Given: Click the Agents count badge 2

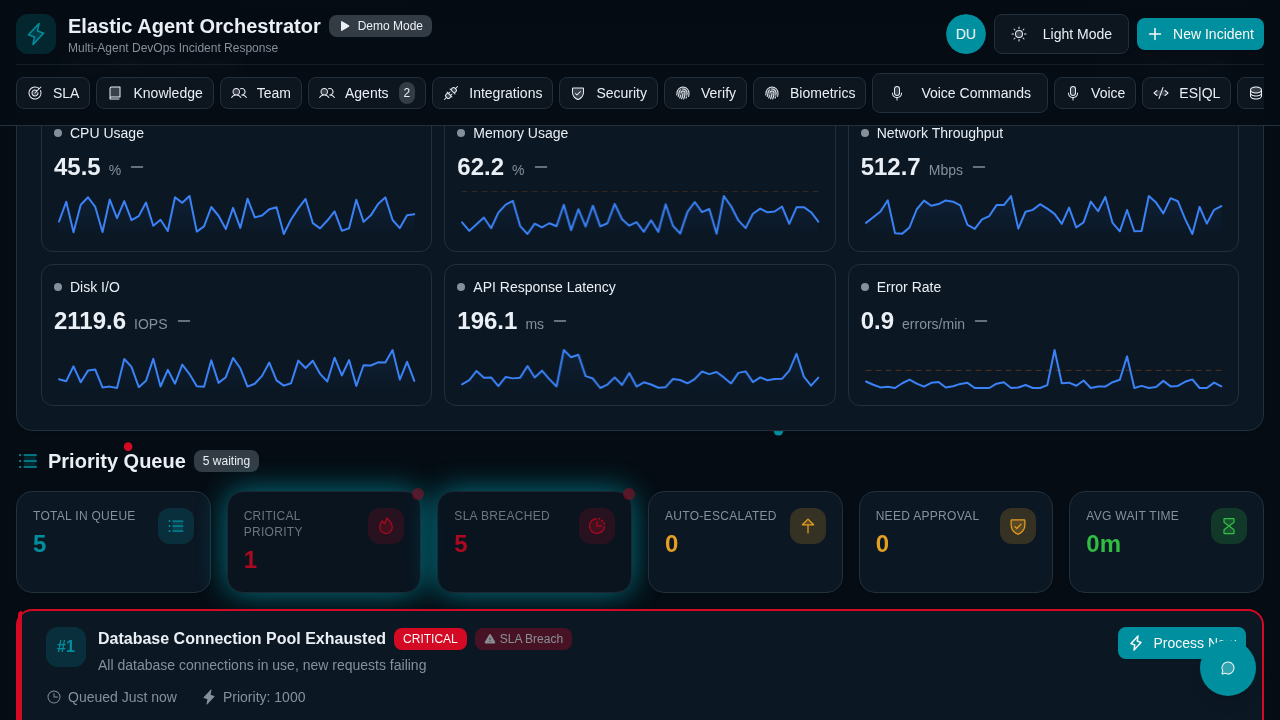Looking at the screenshot, I should pos(407,93).
